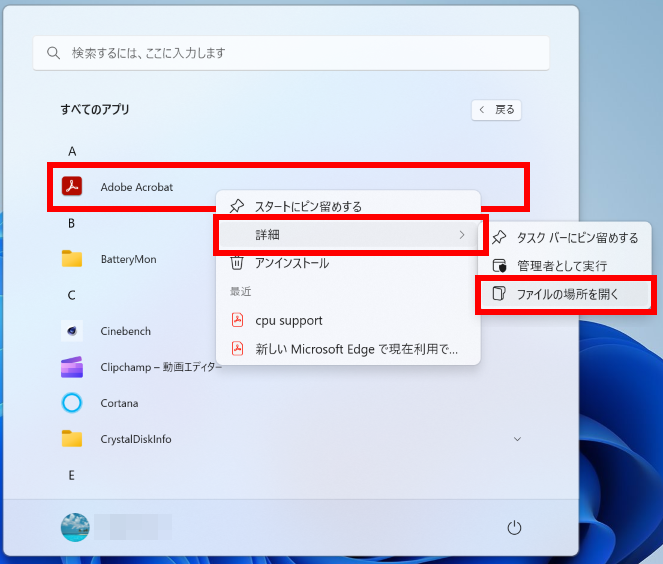Click the user profile avatar

[x=75, y=527]
